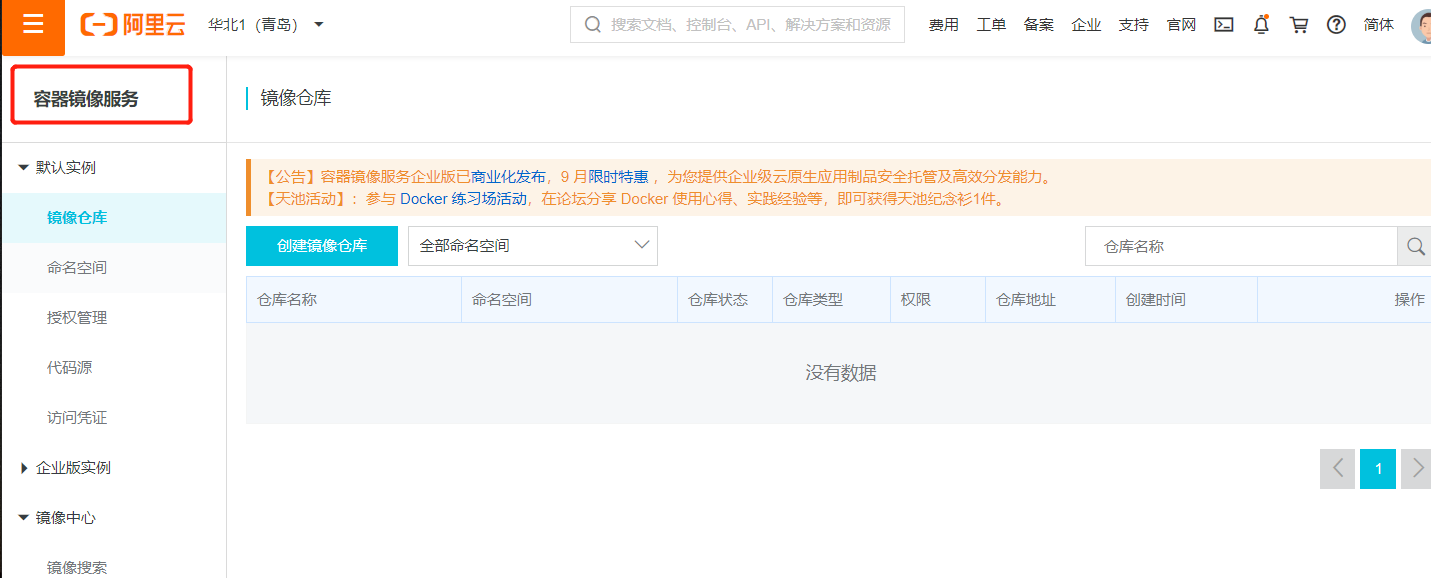
Task: Focus the top global search field
Action: coord(737,24)
